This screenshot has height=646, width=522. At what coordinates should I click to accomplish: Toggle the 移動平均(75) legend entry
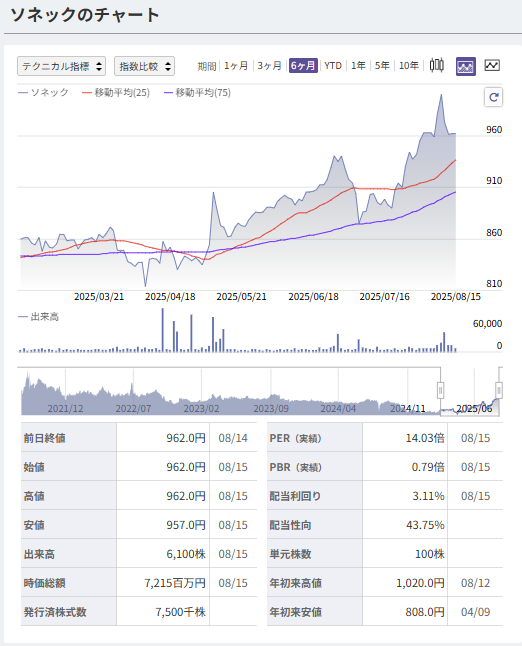point(197,92)
